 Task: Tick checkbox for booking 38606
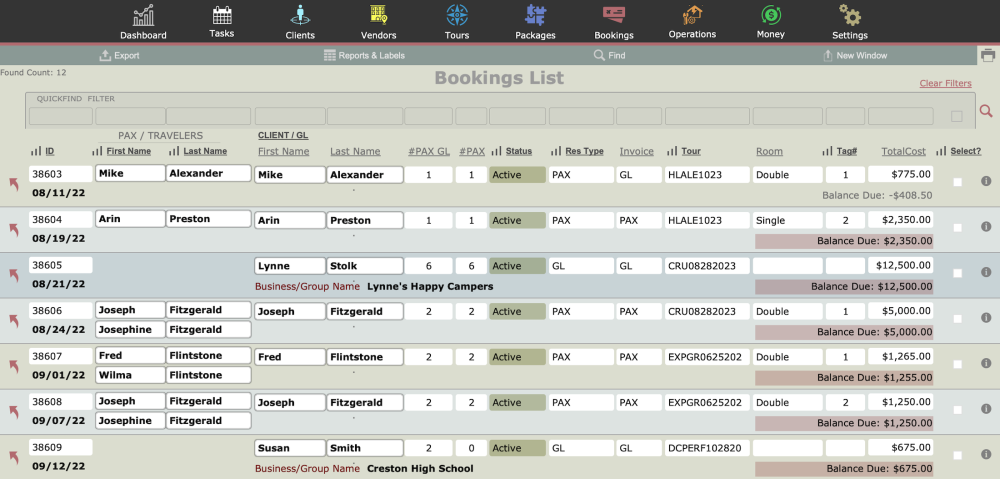tap(957, 319)
